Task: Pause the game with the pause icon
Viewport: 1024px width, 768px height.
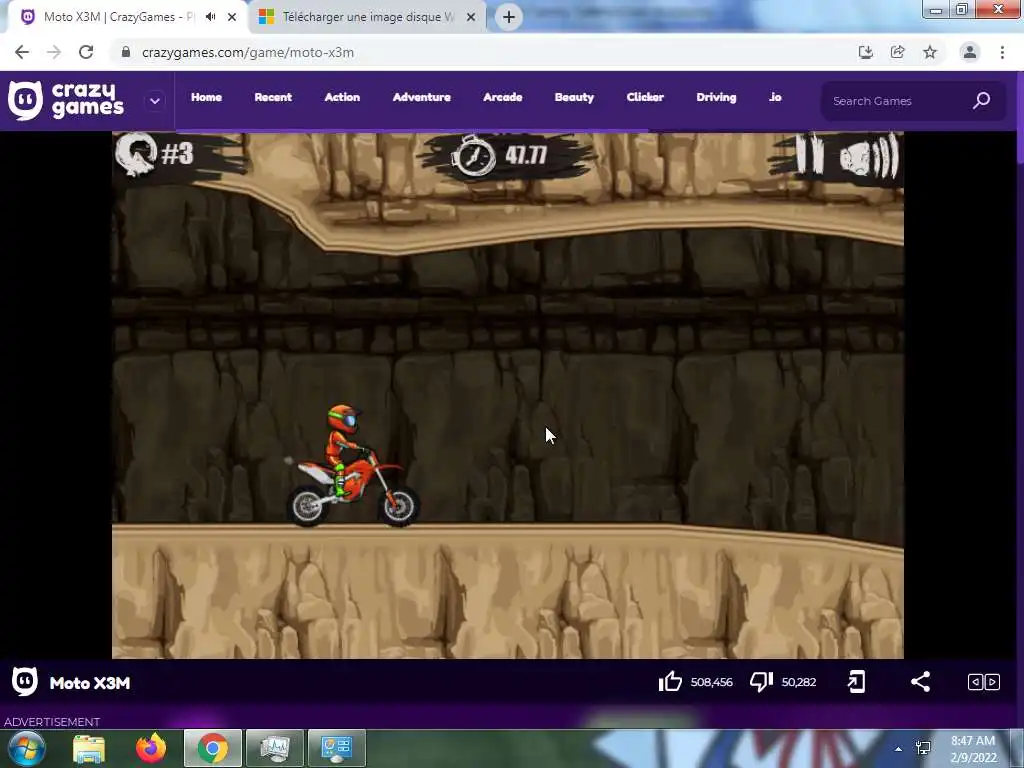Action: click(810, 155)
